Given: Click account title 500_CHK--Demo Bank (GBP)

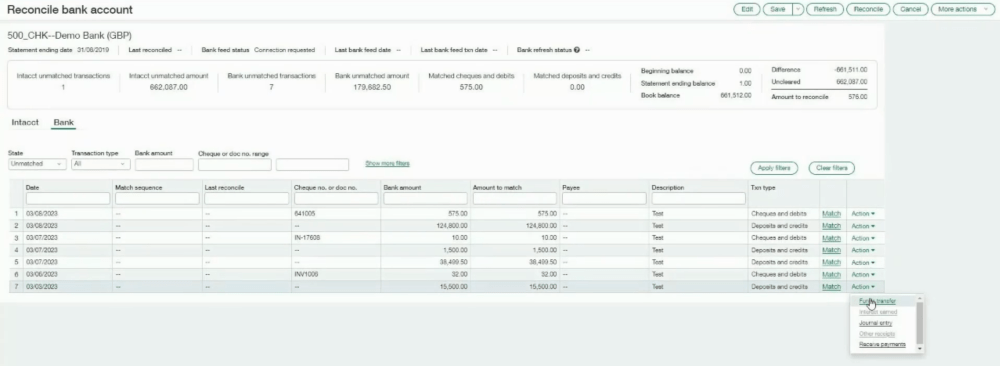Looking at the screenshot, I should (70, 35).
